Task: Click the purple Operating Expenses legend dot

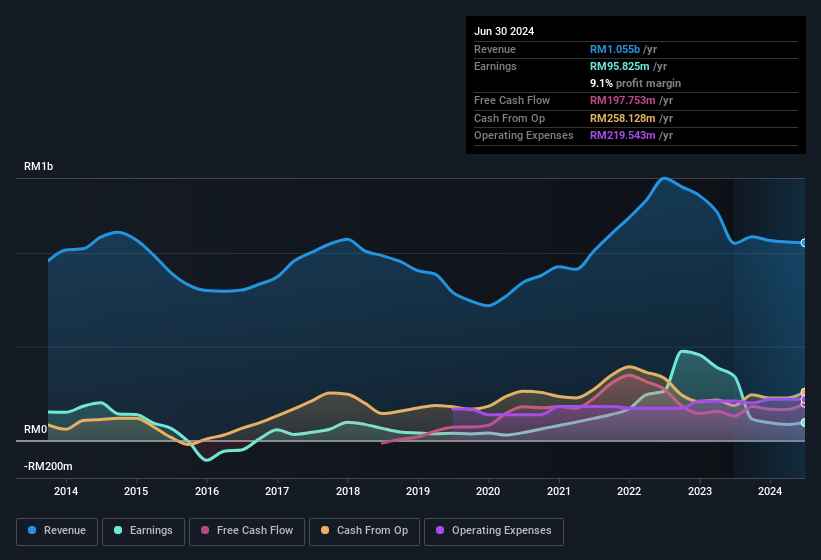Action: (x=441, y=531)
